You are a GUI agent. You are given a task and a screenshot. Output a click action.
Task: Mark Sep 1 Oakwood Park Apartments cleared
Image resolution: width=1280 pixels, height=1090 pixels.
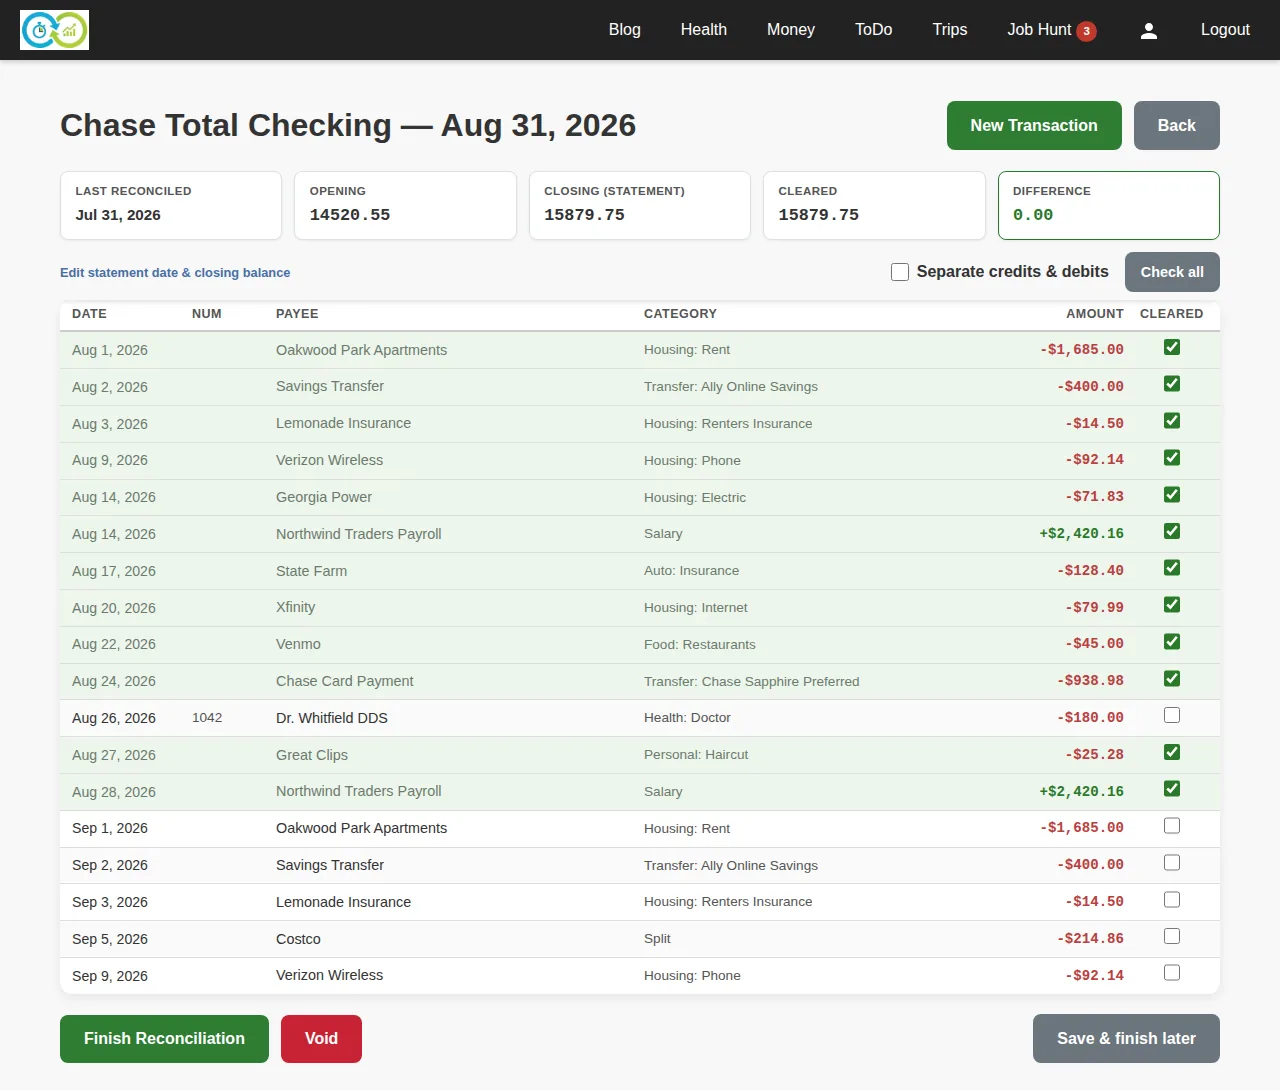[x=1172, y=826]
